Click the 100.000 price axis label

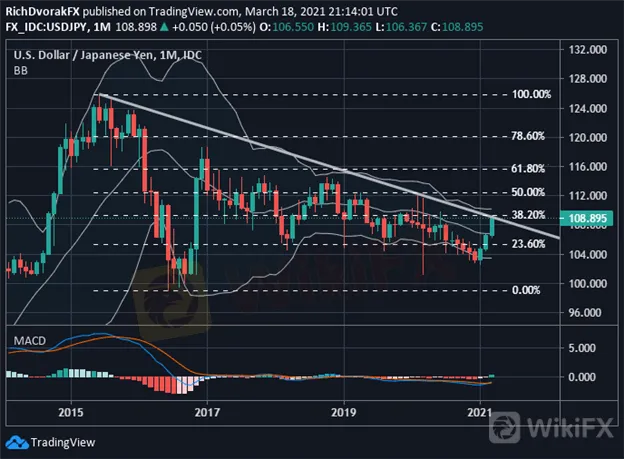coord(588,283)
